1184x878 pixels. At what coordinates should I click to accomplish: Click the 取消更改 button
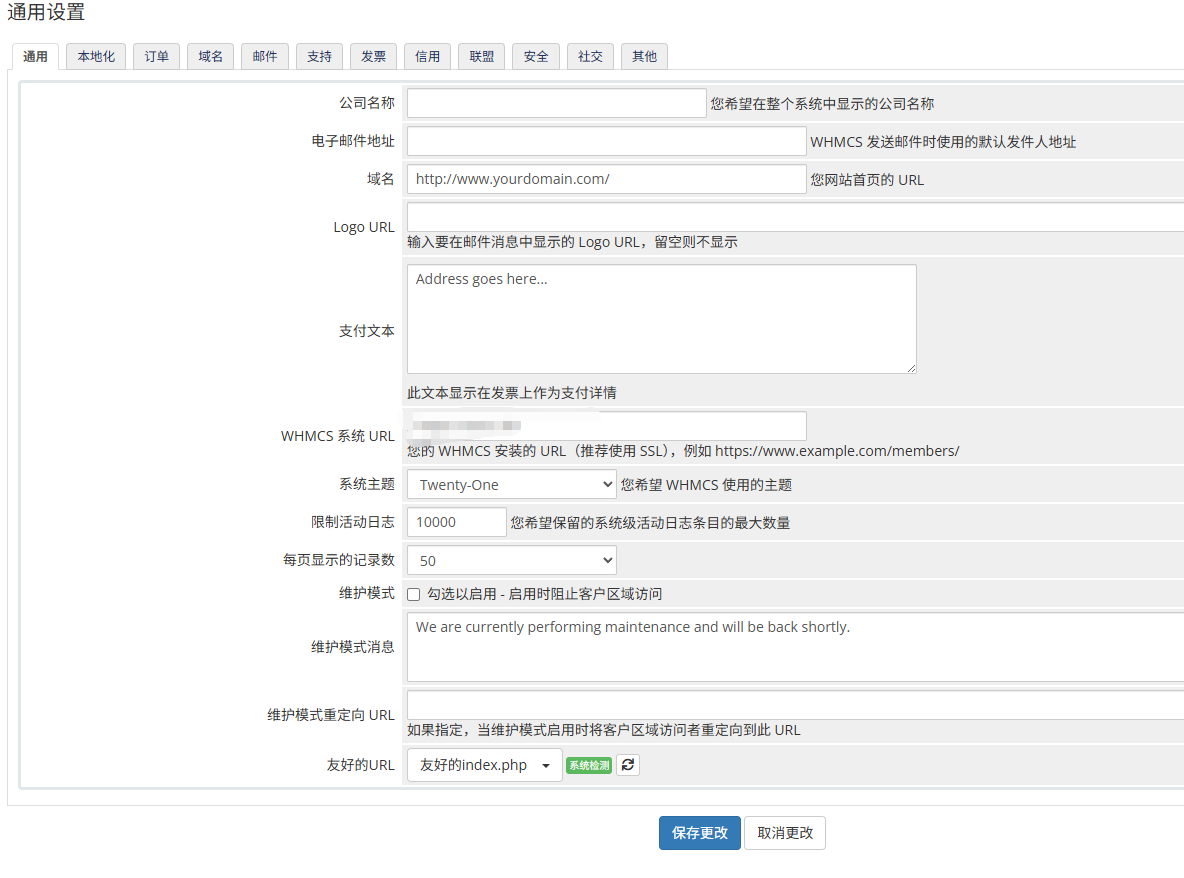785,833
